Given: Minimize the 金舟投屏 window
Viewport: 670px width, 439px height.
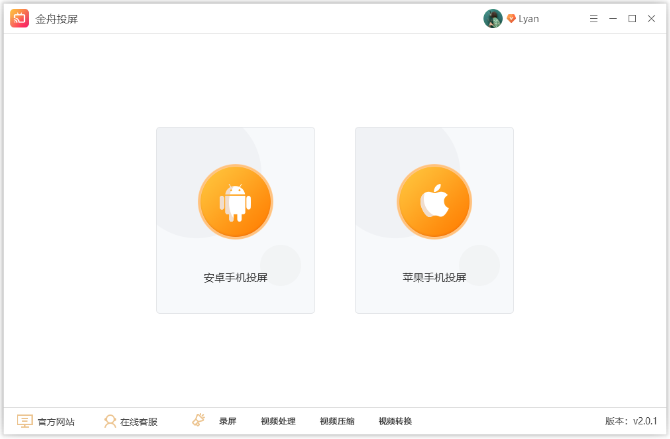Looking at the screenshot, I should pos(613,19).
